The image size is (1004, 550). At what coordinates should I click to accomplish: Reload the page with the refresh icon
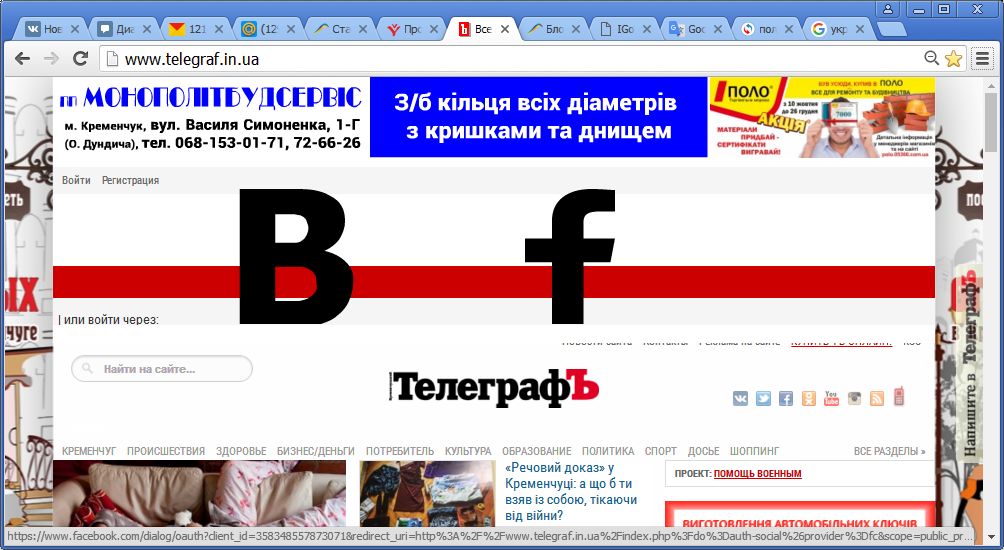pos(80,59)
